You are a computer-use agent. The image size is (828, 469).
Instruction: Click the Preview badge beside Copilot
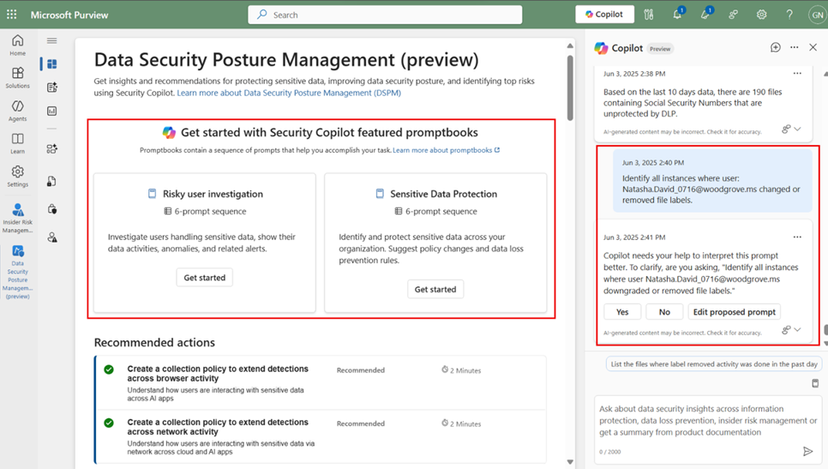(660, 49)
